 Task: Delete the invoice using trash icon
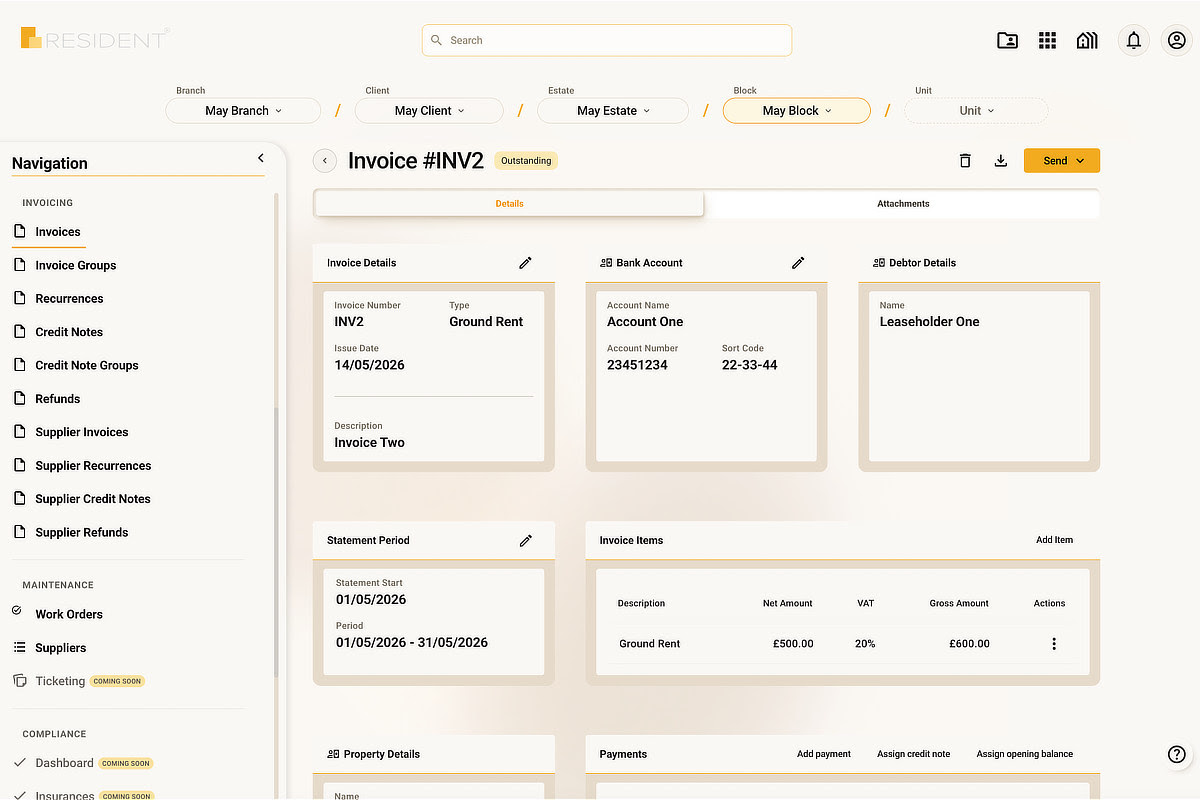[x=965, y=161]
